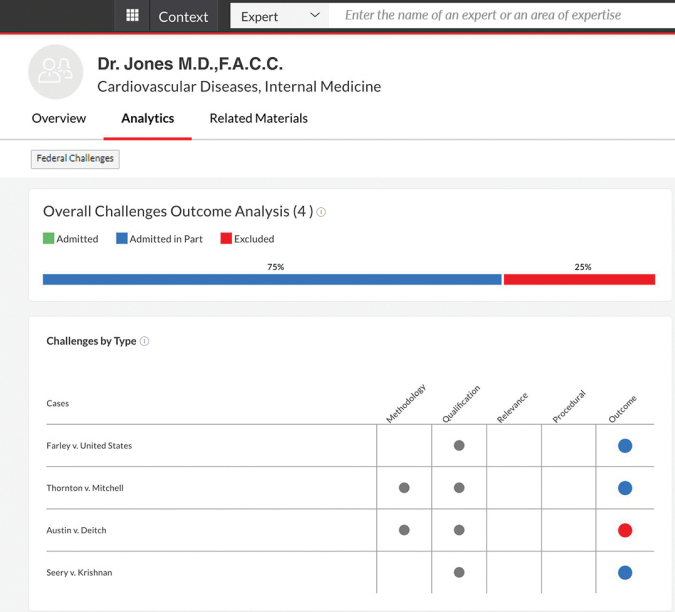The height and width of the screenshot is (612, 675).
Task: Click the 75% percentage label
Action: [x=276, y=267]
